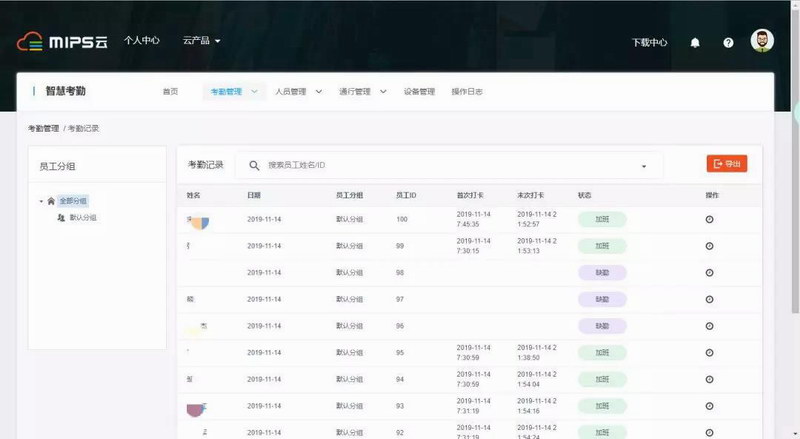Click the search magnifier icon
800x439 pixels.
point(255,165)
